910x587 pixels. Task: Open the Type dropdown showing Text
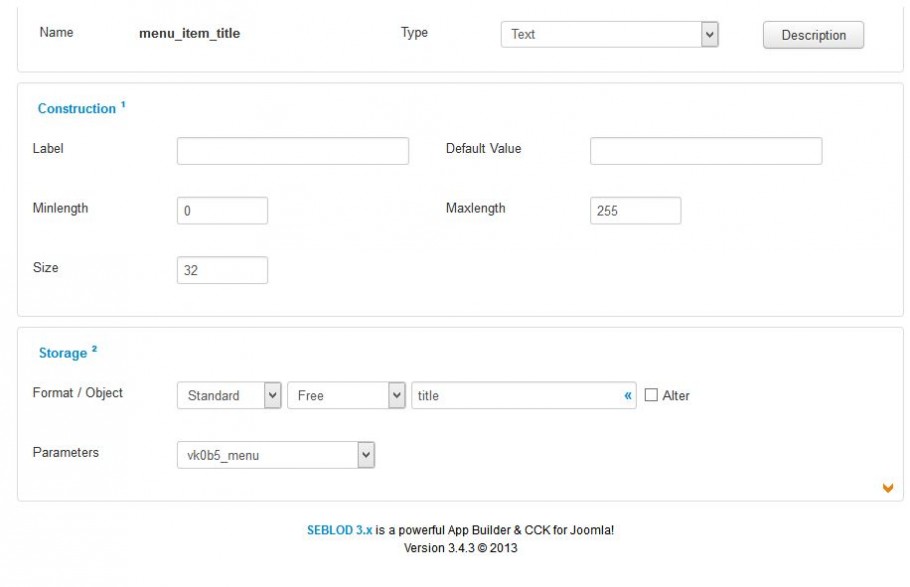click(x=609, y=34)
